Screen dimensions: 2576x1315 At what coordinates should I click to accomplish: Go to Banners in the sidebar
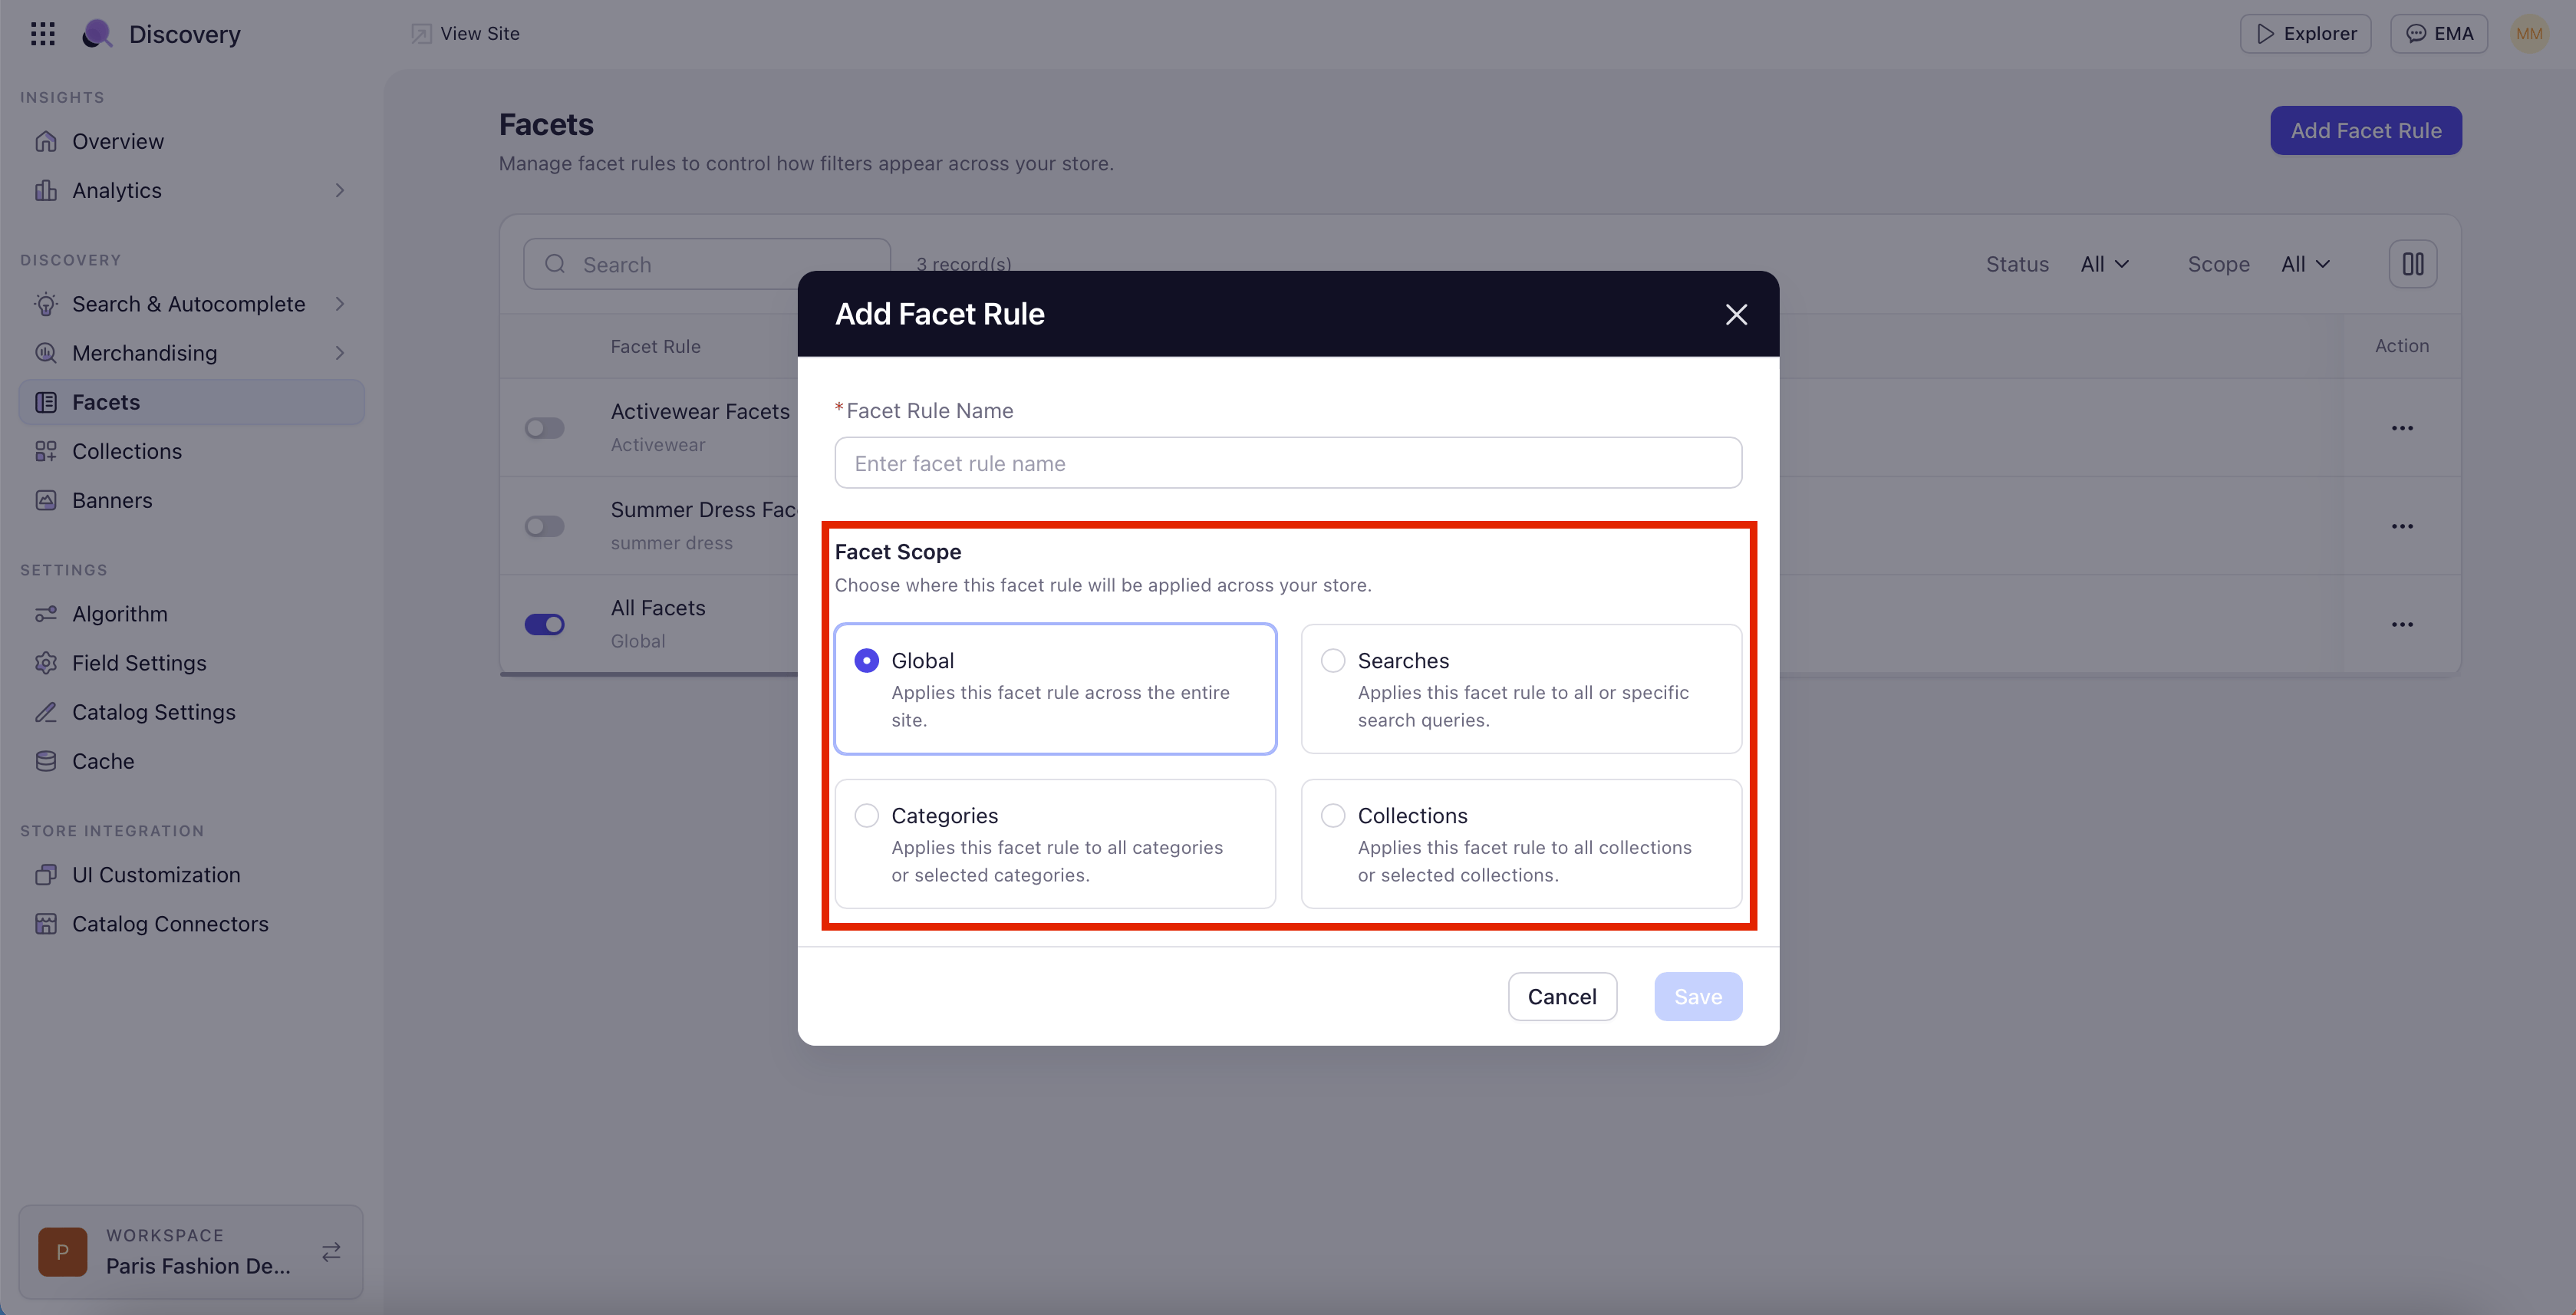point(192,500)
